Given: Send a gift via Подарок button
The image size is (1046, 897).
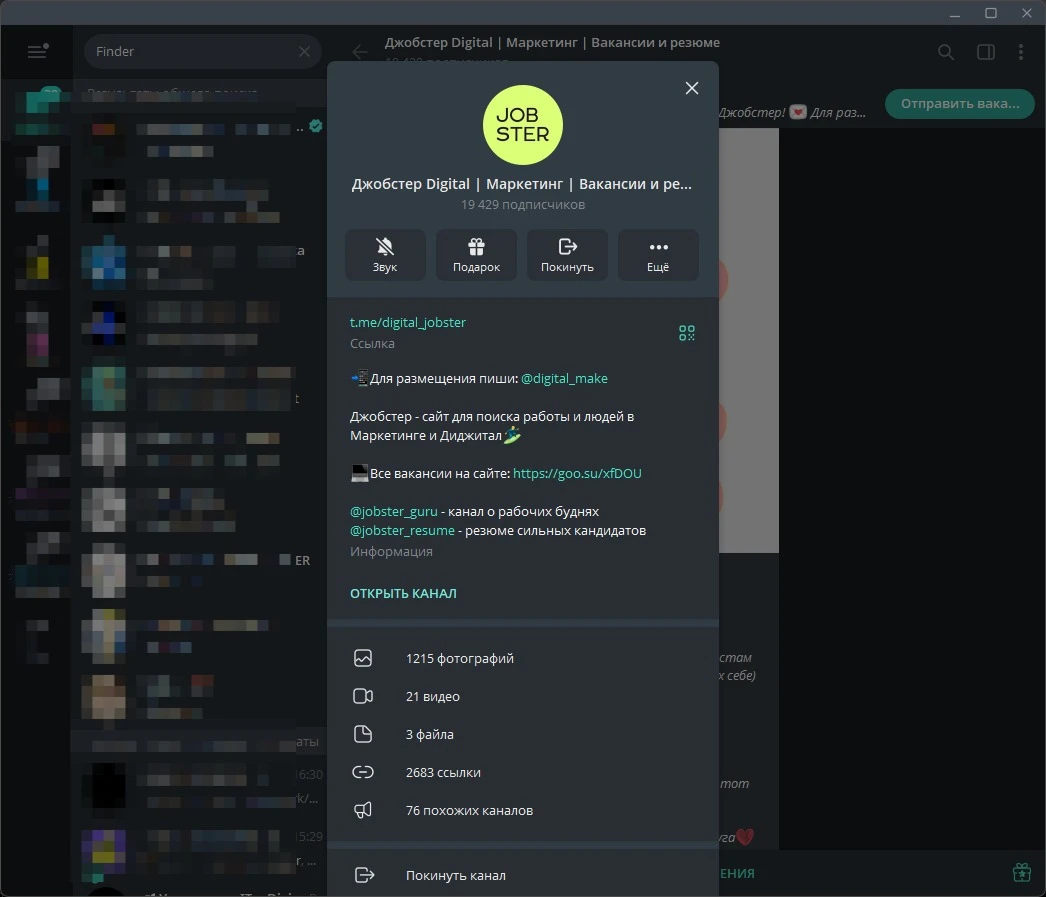Looking at the screenshot, I should [476, 255].
